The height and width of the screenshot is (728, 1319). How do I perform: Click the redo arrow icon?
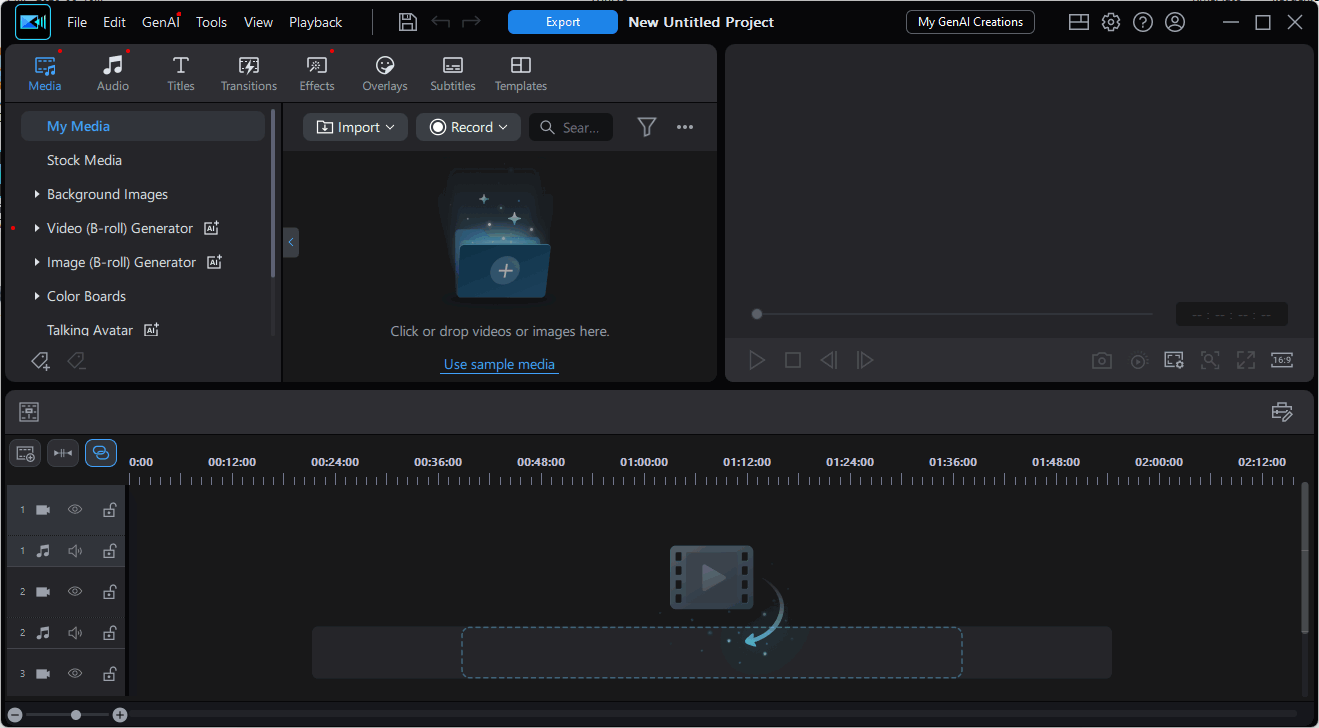471,22
